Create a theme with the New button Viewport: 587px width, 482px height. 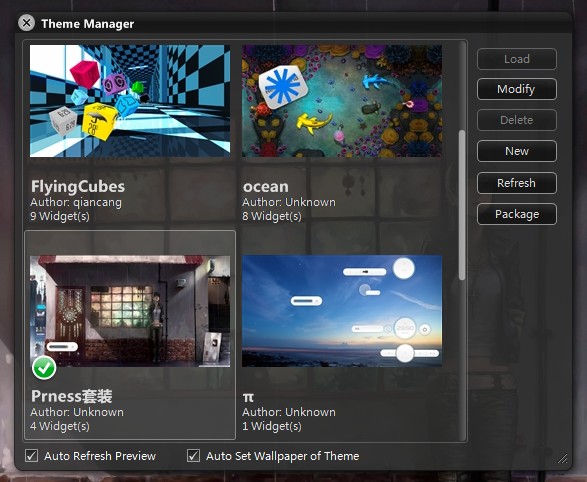pyautogui.click(x=517, y=151)
